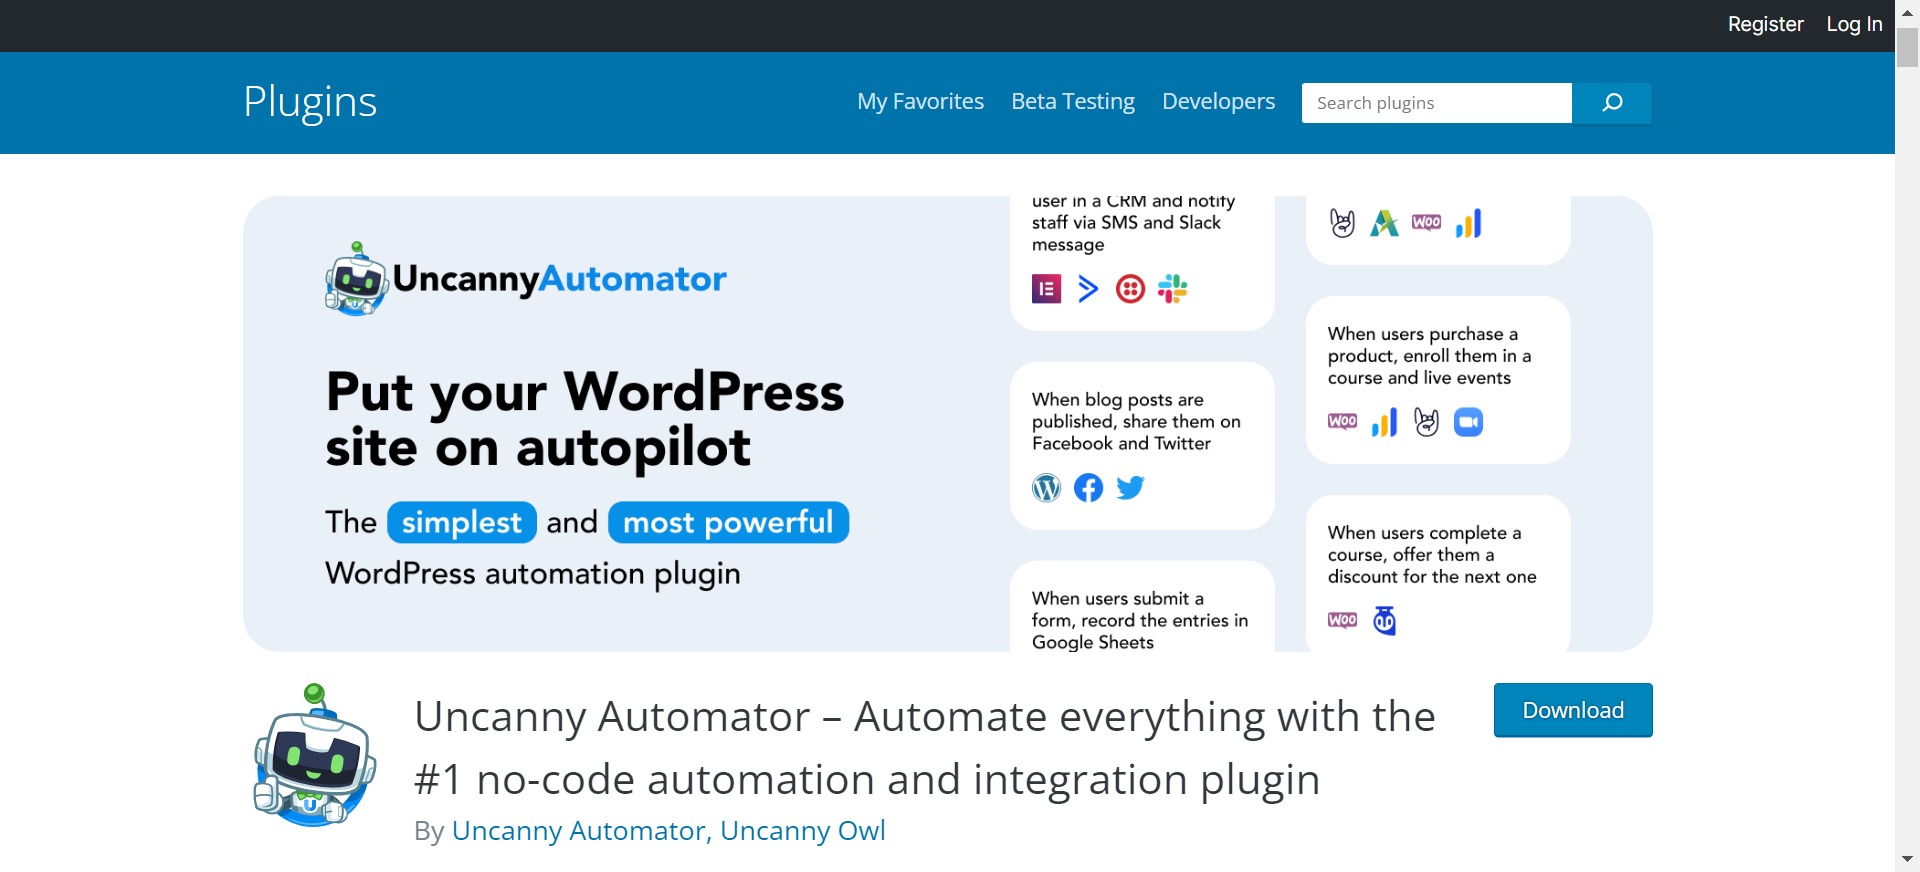Screen dimensions: 1920x872
Task: Click the scrollbar down arrow
Action: (1907, 859)
